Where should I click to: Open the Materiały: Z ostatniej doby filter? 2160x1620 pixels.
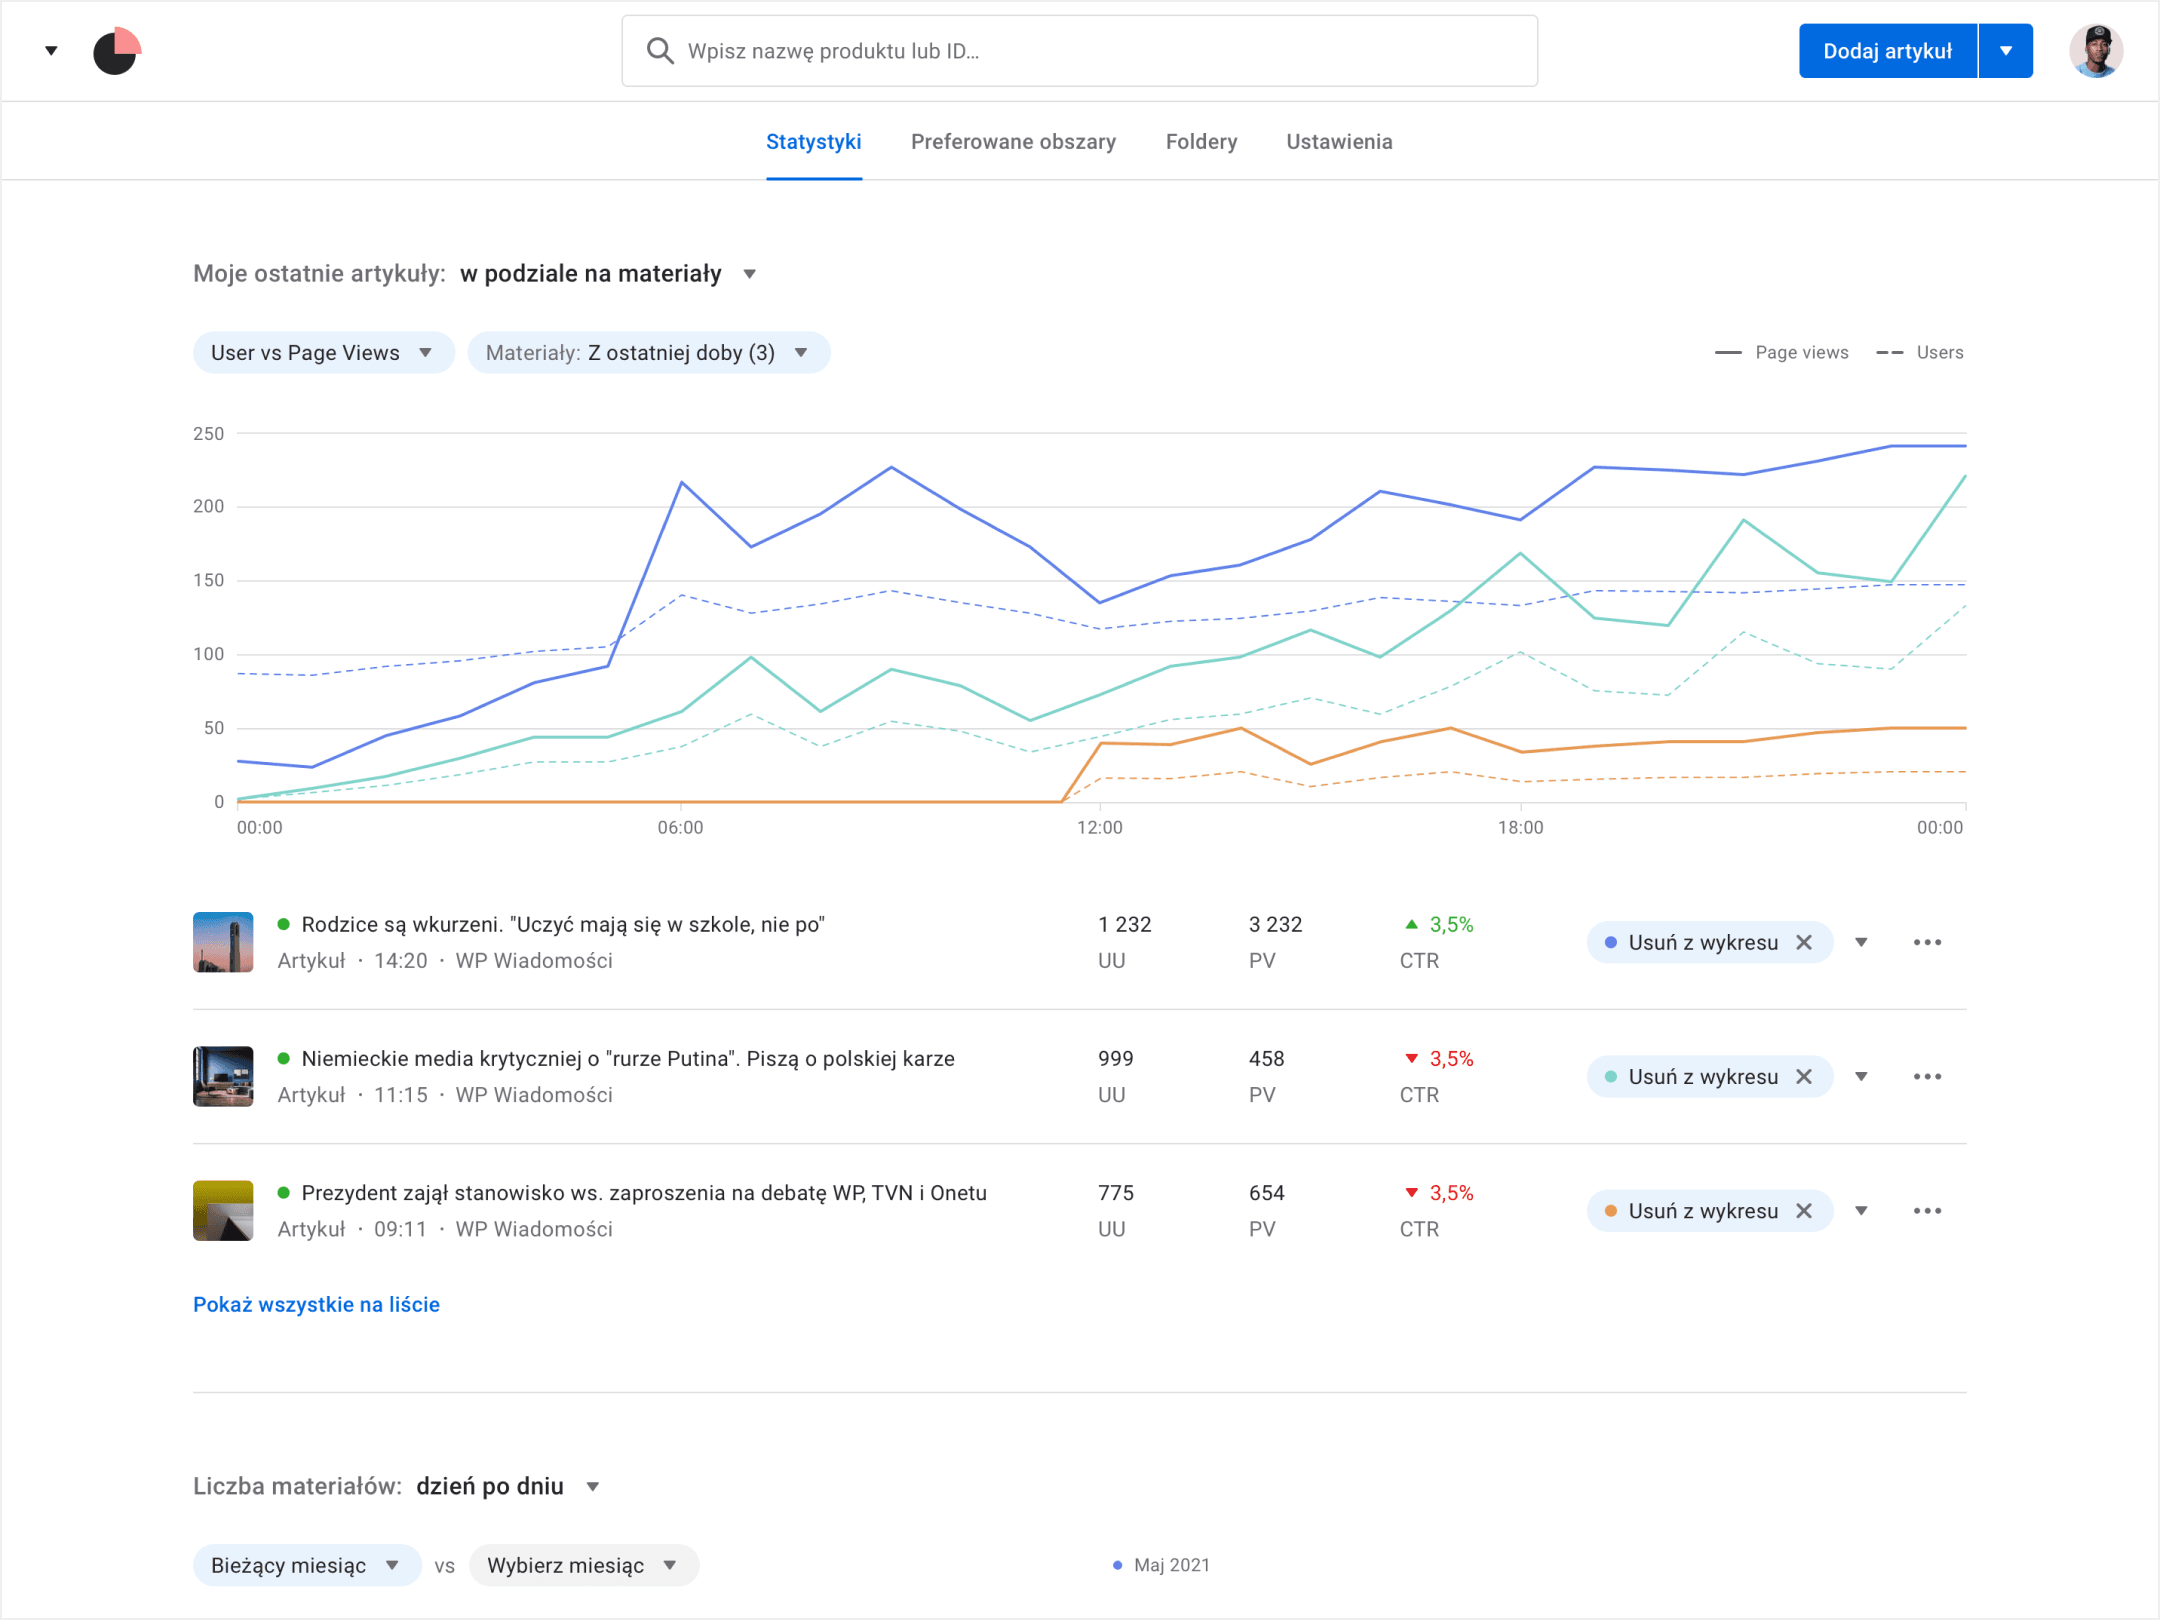coord(648,353)
